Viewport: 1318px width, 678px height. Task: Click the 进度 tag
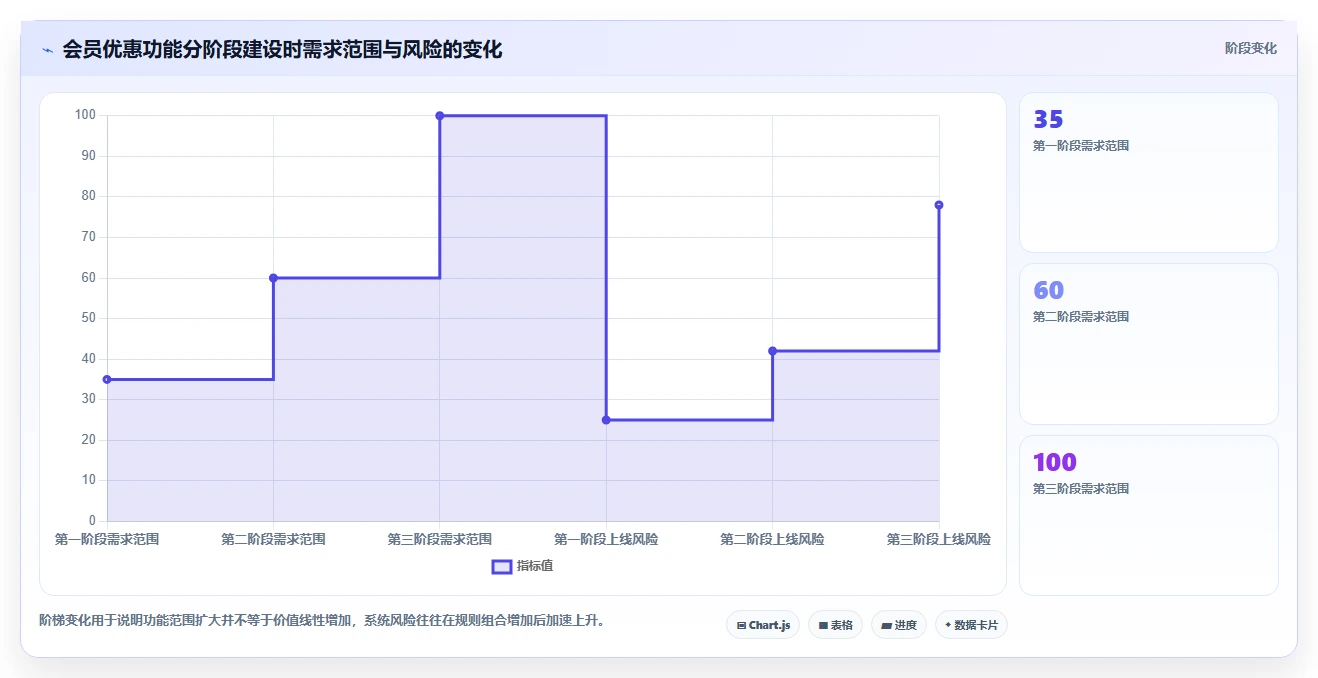point(899,625)
